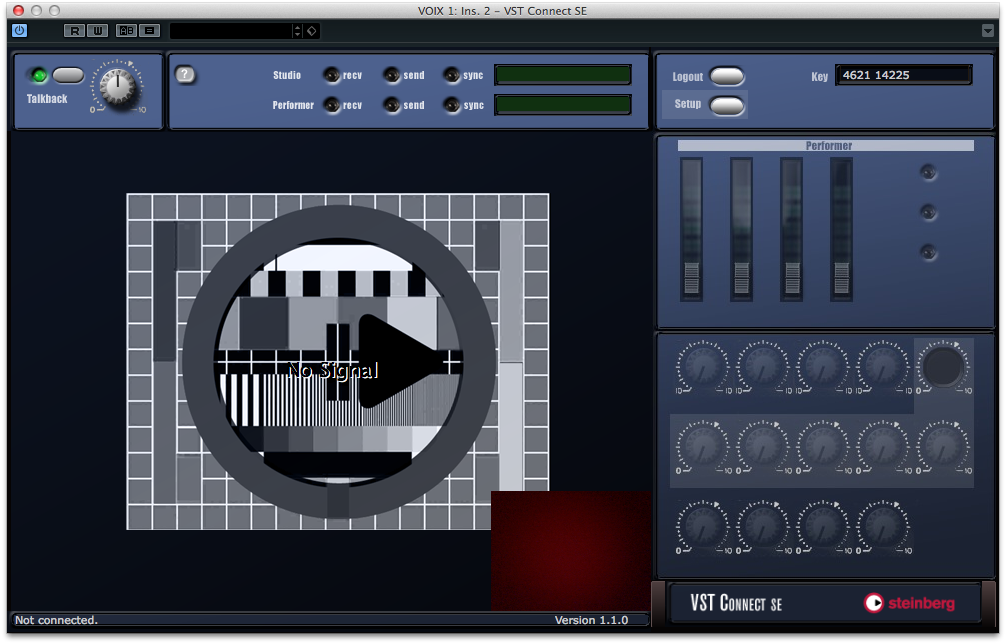Click the fourth Performer fader
Image resolution: width=1006 pixels, height=644 pixels.
point(841,230)
